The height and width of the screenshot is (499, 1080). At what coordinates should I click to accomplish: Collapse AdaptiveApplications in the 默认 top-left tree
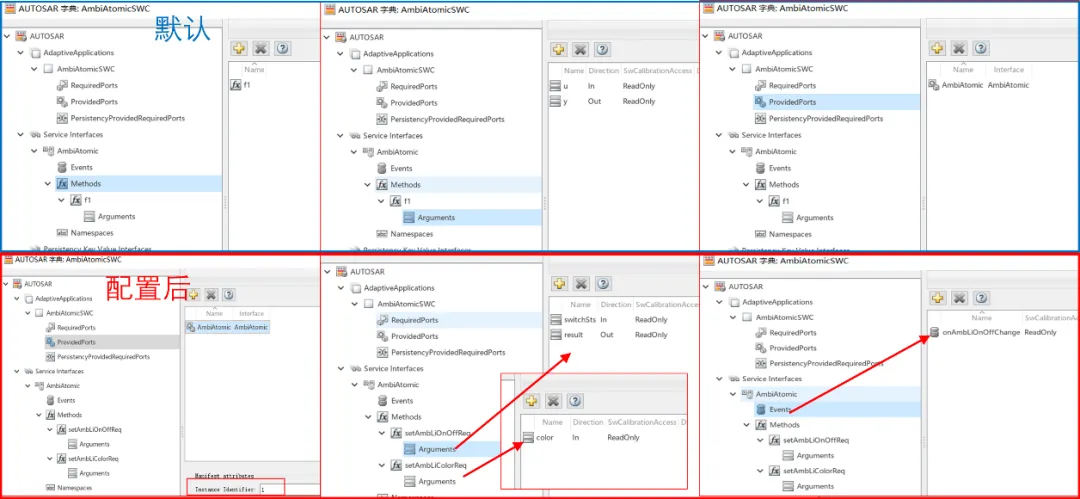click(21, 52)
